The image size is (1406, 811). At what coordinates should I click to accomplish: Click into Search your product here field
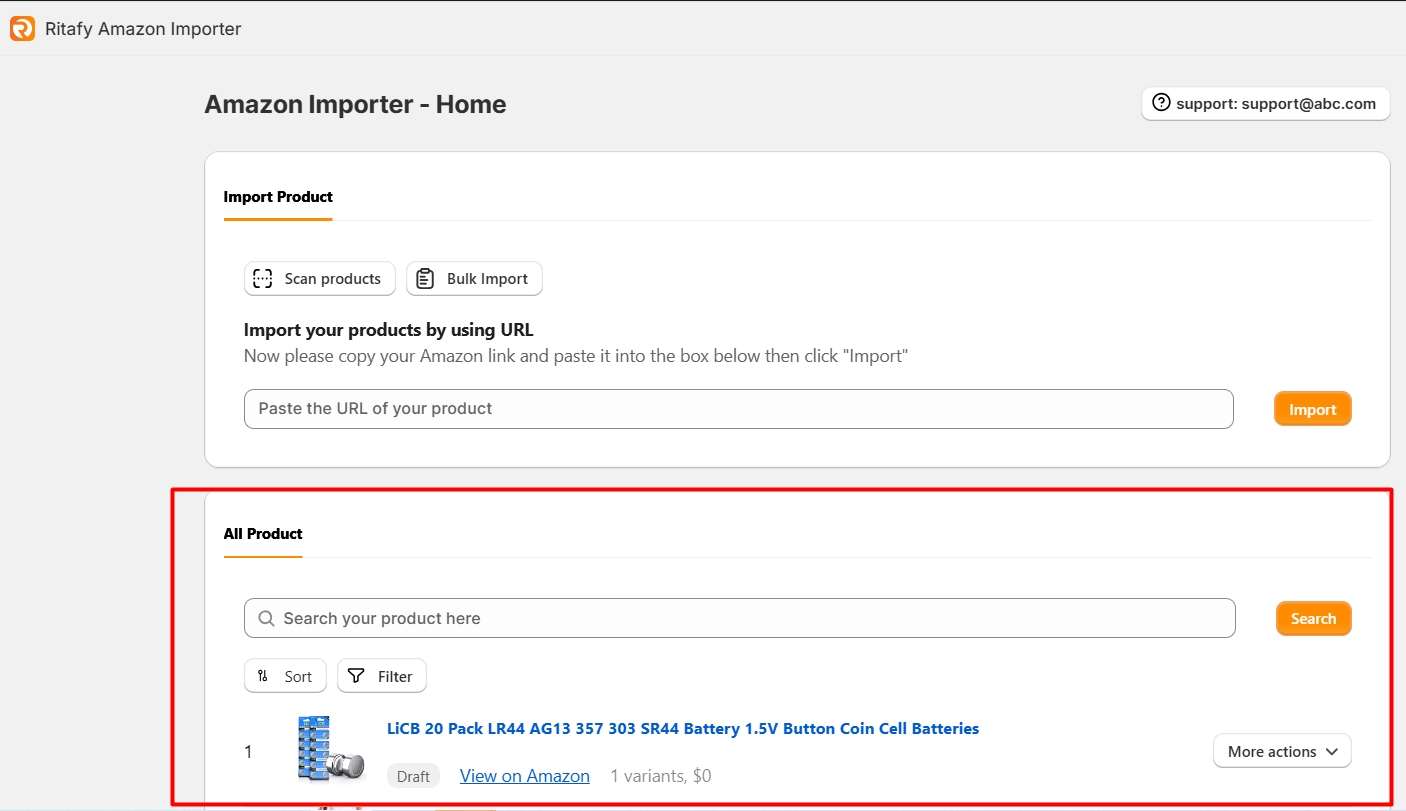click(750, 619)
